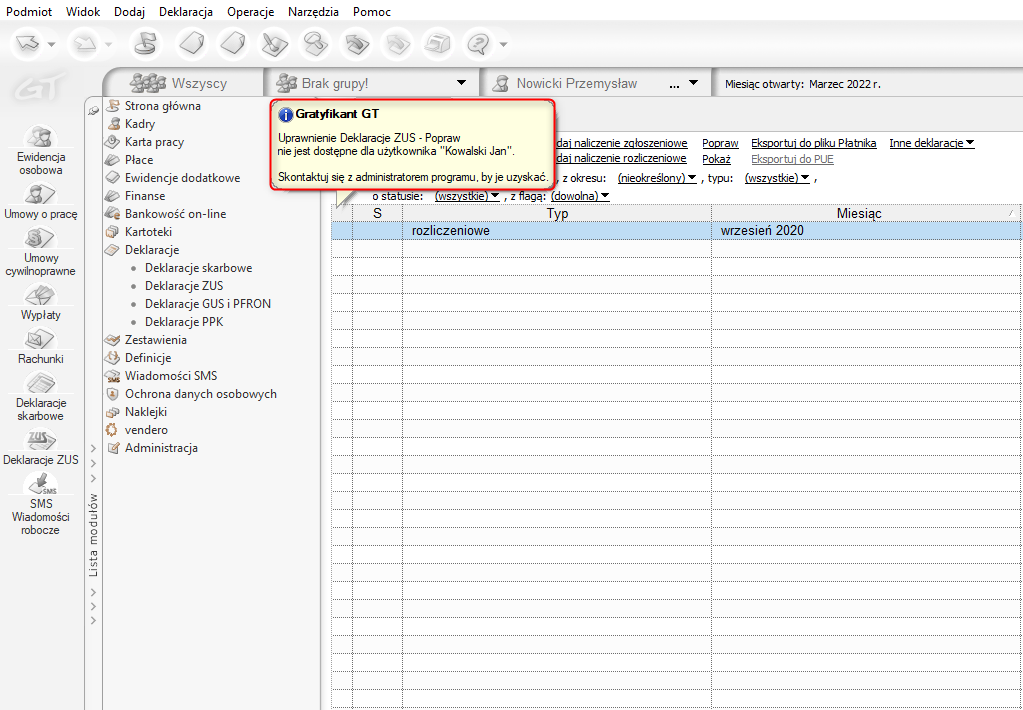Expand the typu (wszystkie) filter dropdown
This screenshot has width=1023, height=710.
click(777, 177)
